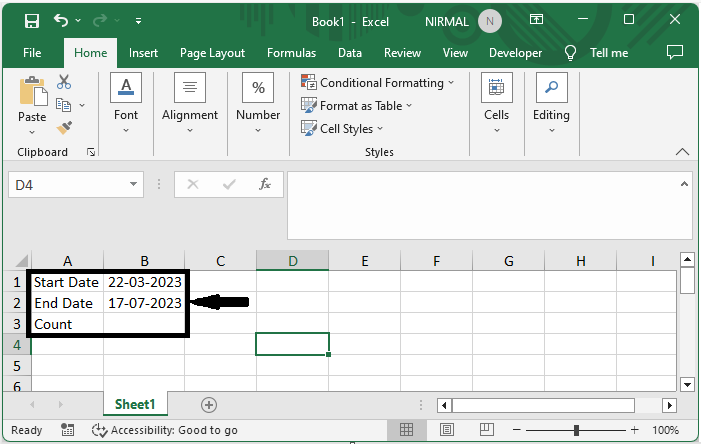Click the Format Painter brush icon

[64, 128]
